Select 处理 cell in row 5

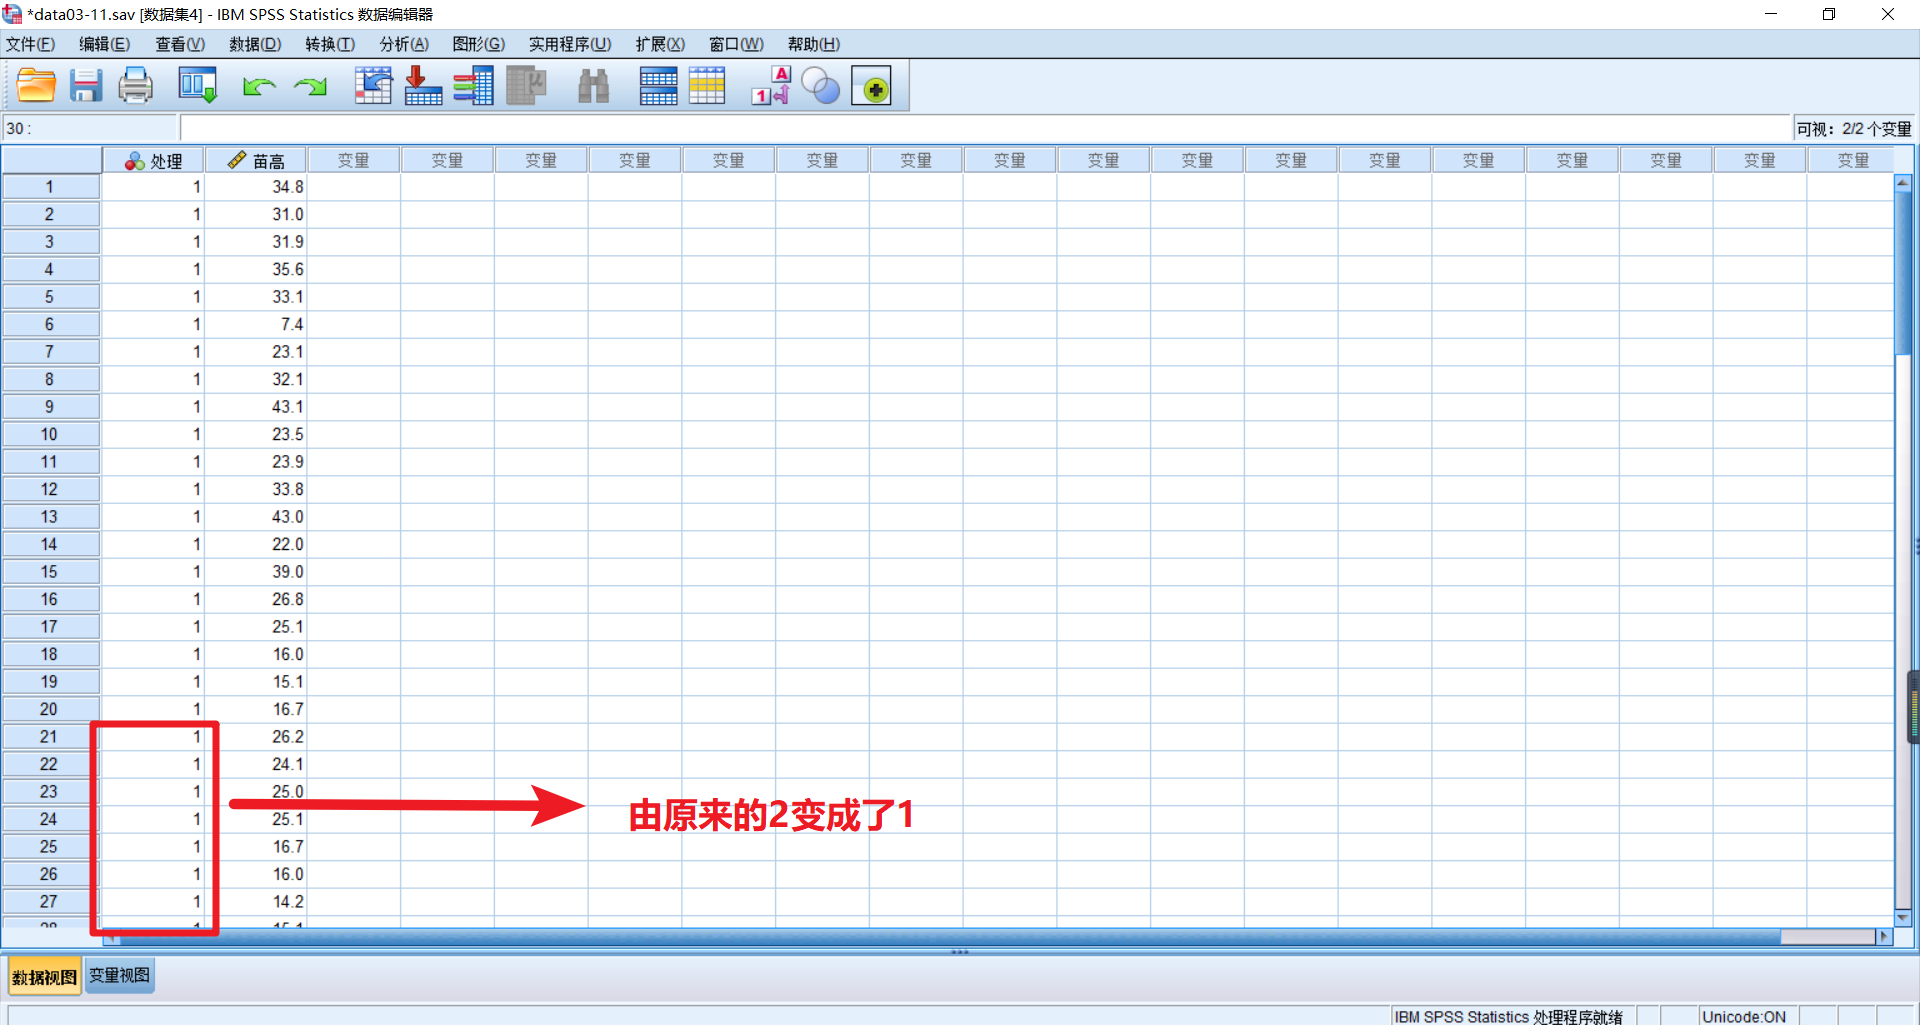(153, 297)
